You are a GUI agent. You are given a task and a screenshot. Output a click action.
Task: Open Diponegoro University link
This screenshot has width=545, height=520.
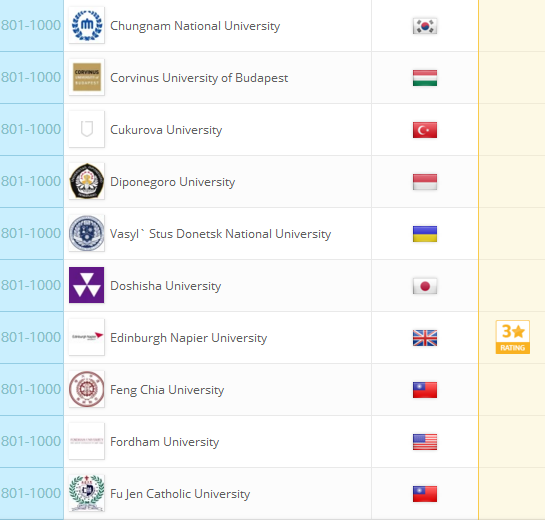click(172, 182)
